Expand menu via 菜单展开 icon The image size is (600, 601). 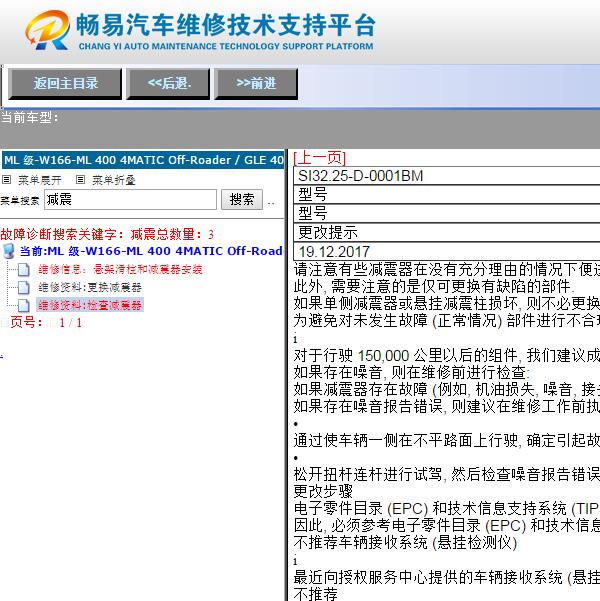7,179
